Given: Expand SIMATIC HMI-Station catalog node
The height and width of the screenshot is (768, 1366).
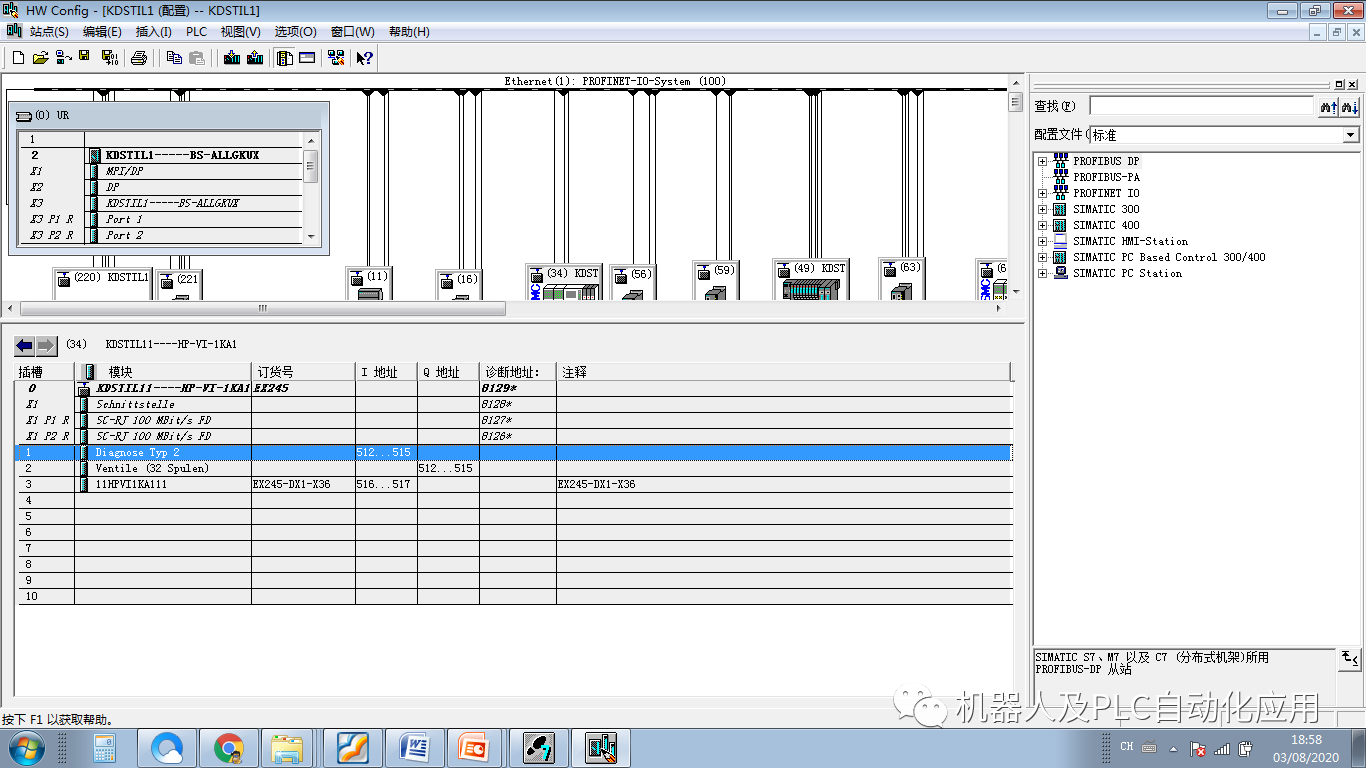Looking at the screenshot, I should (1043, 241).
